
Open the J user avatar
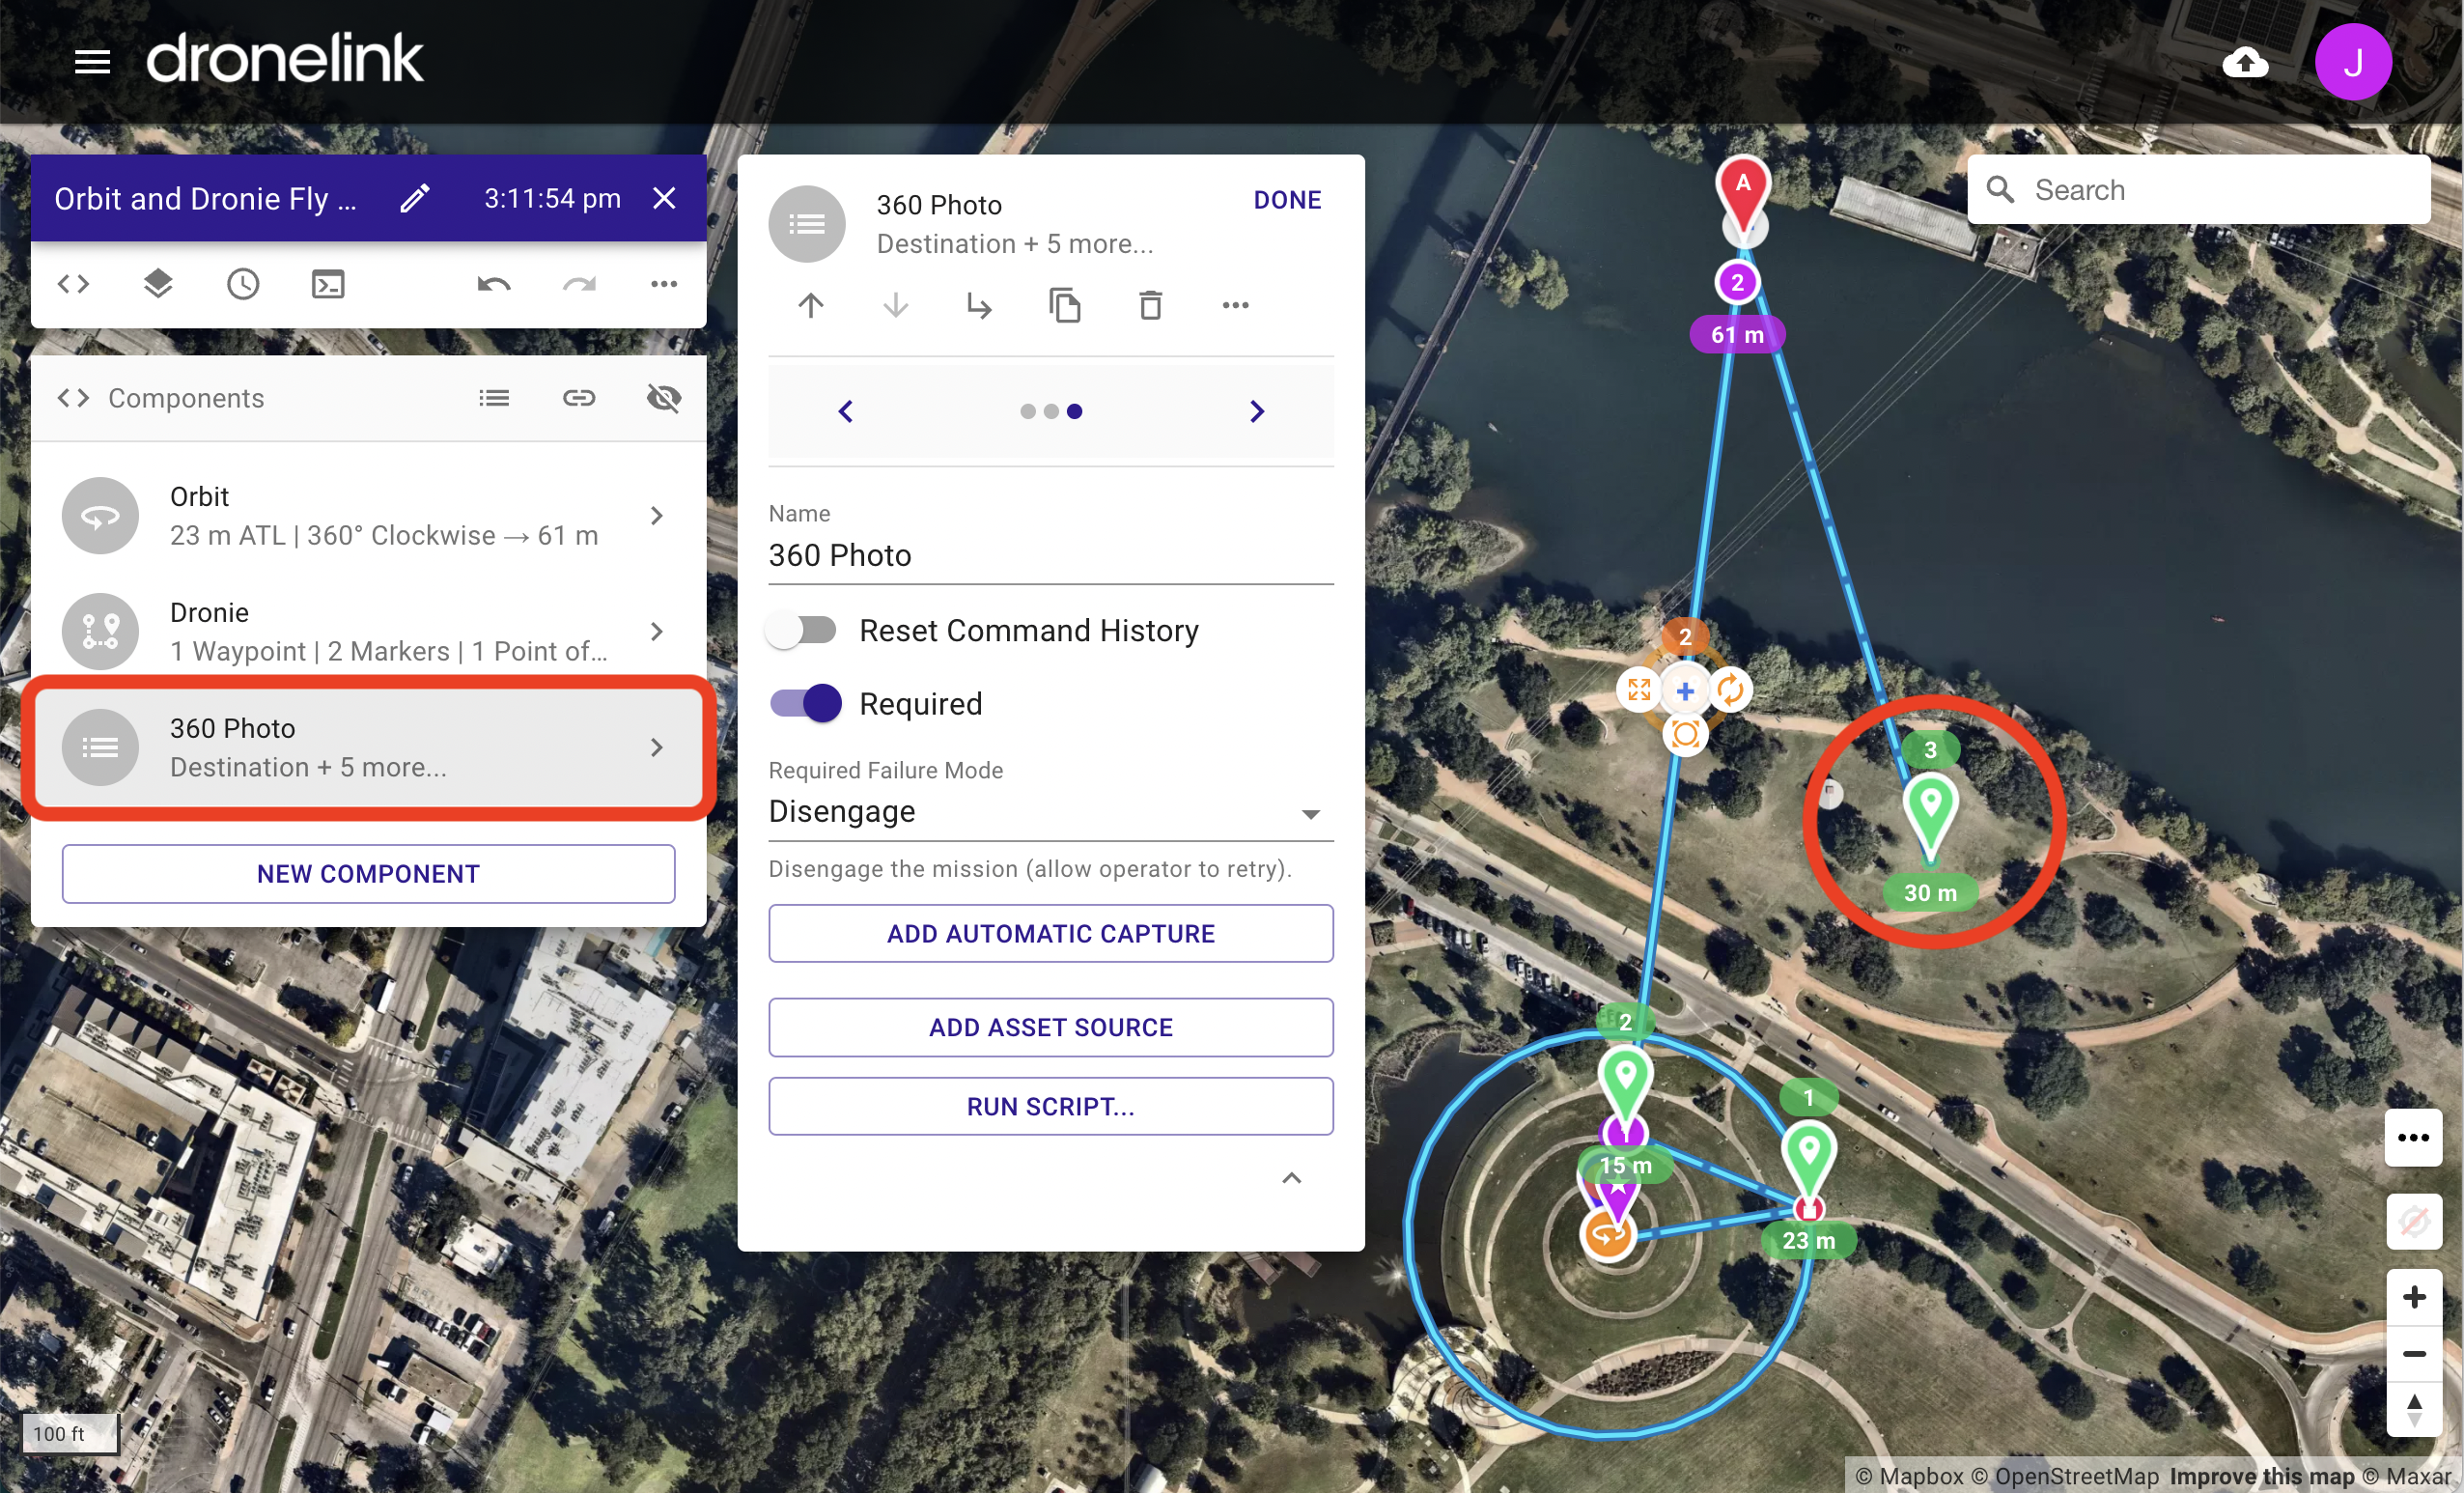pos(2352,62)
